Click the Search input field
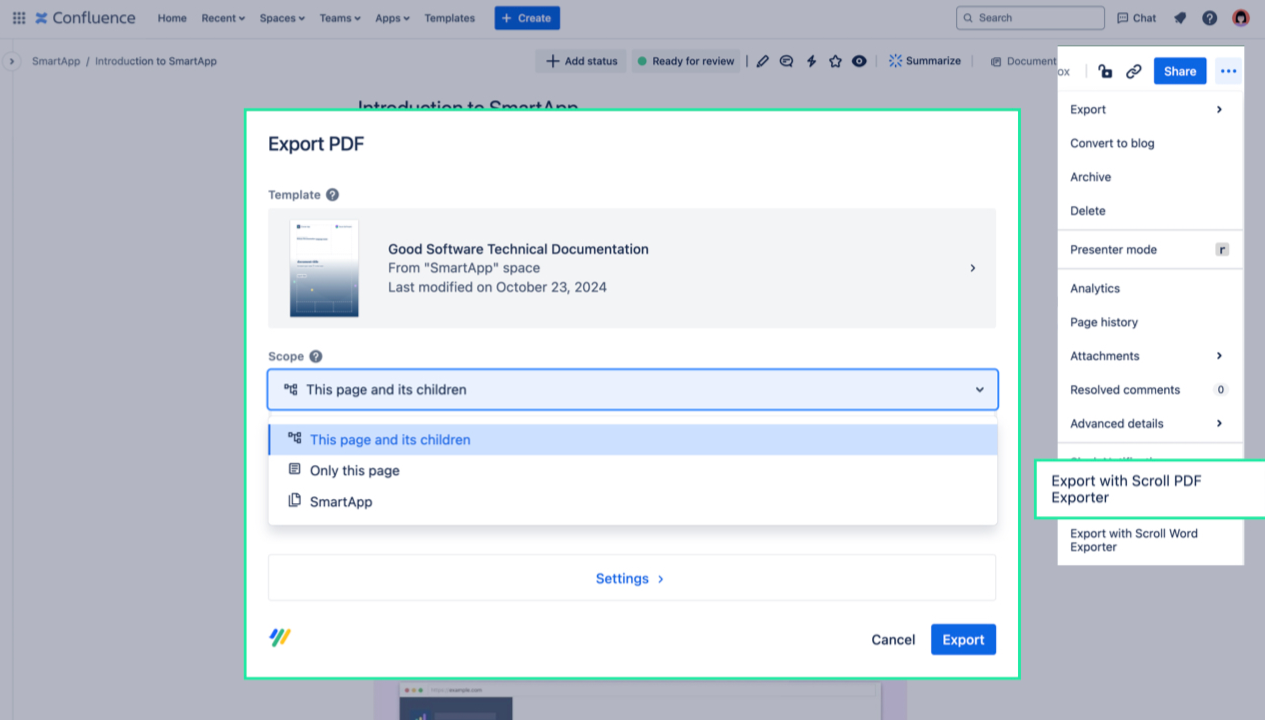 (1030, 18)
